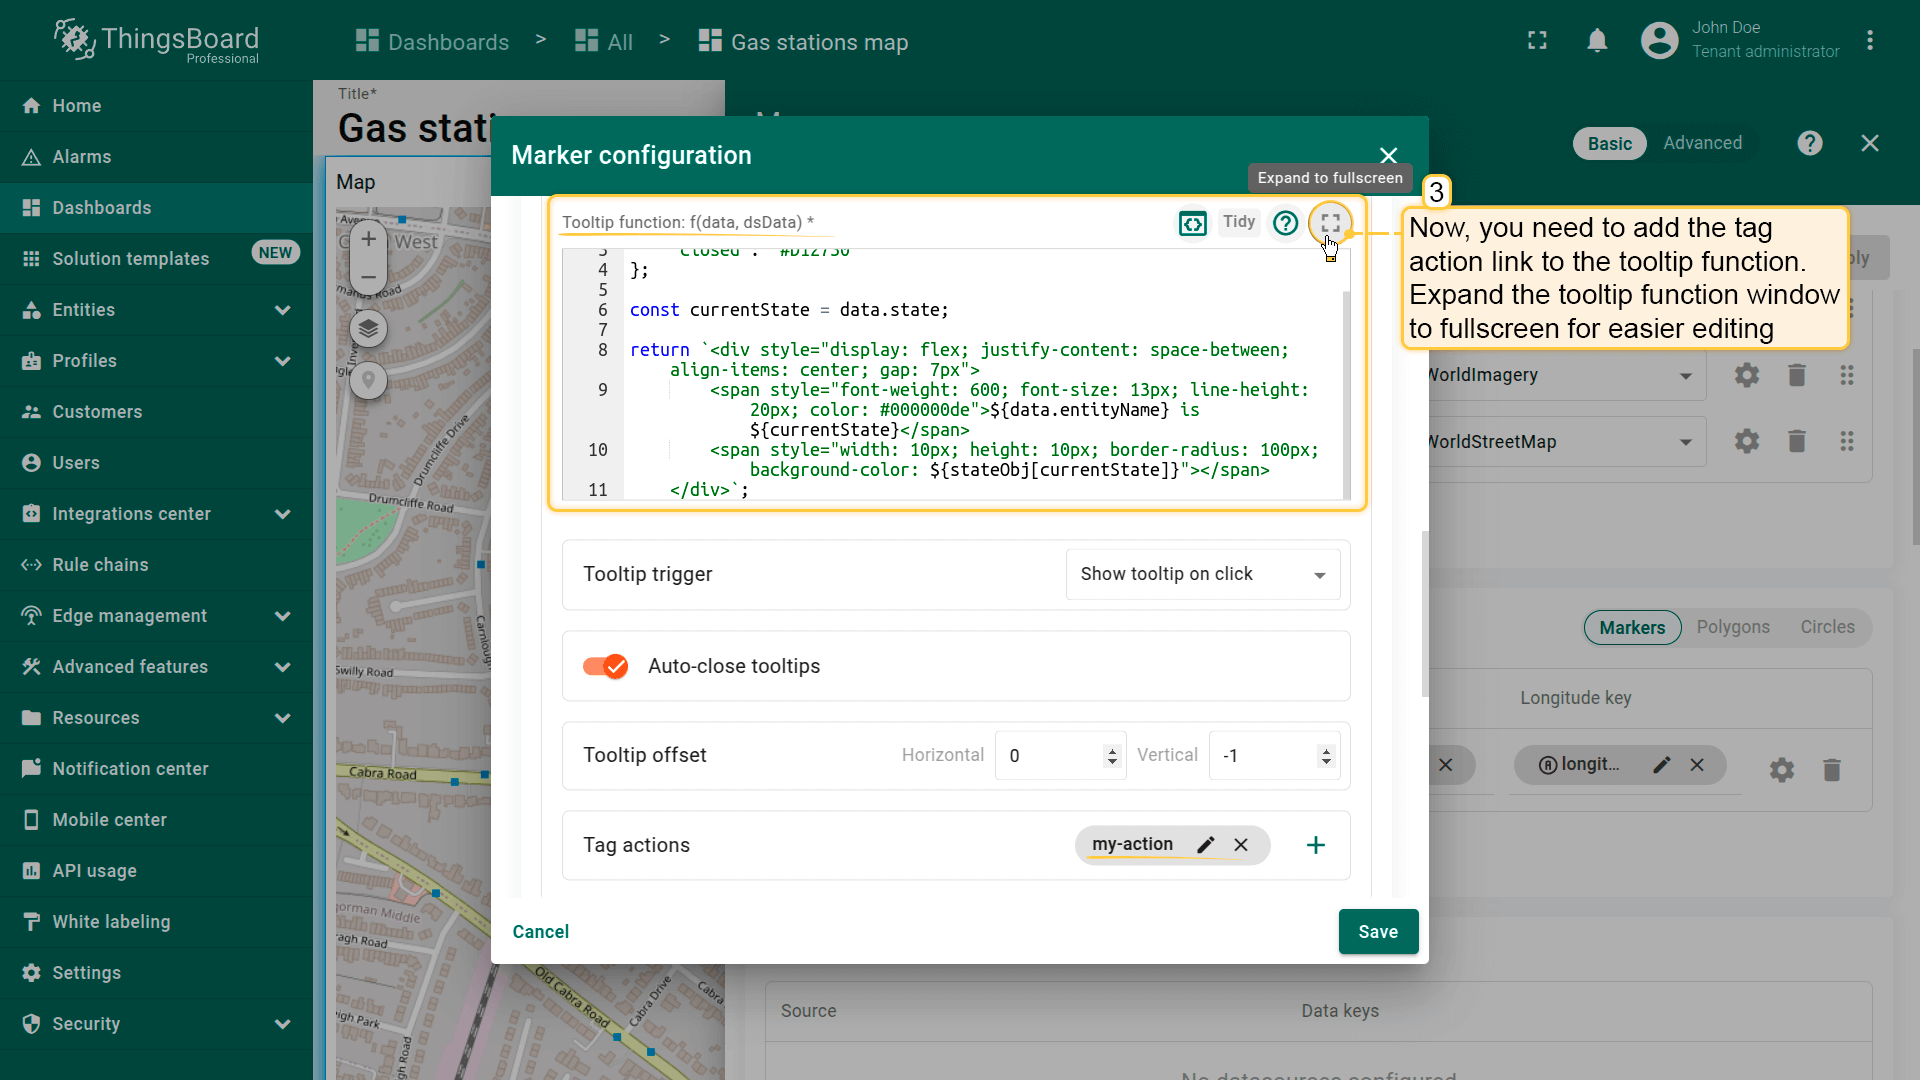This screenshot has height=1080, width=1920.
Task: Switch to Advanced mode
Action: [x=1702, y=143]
